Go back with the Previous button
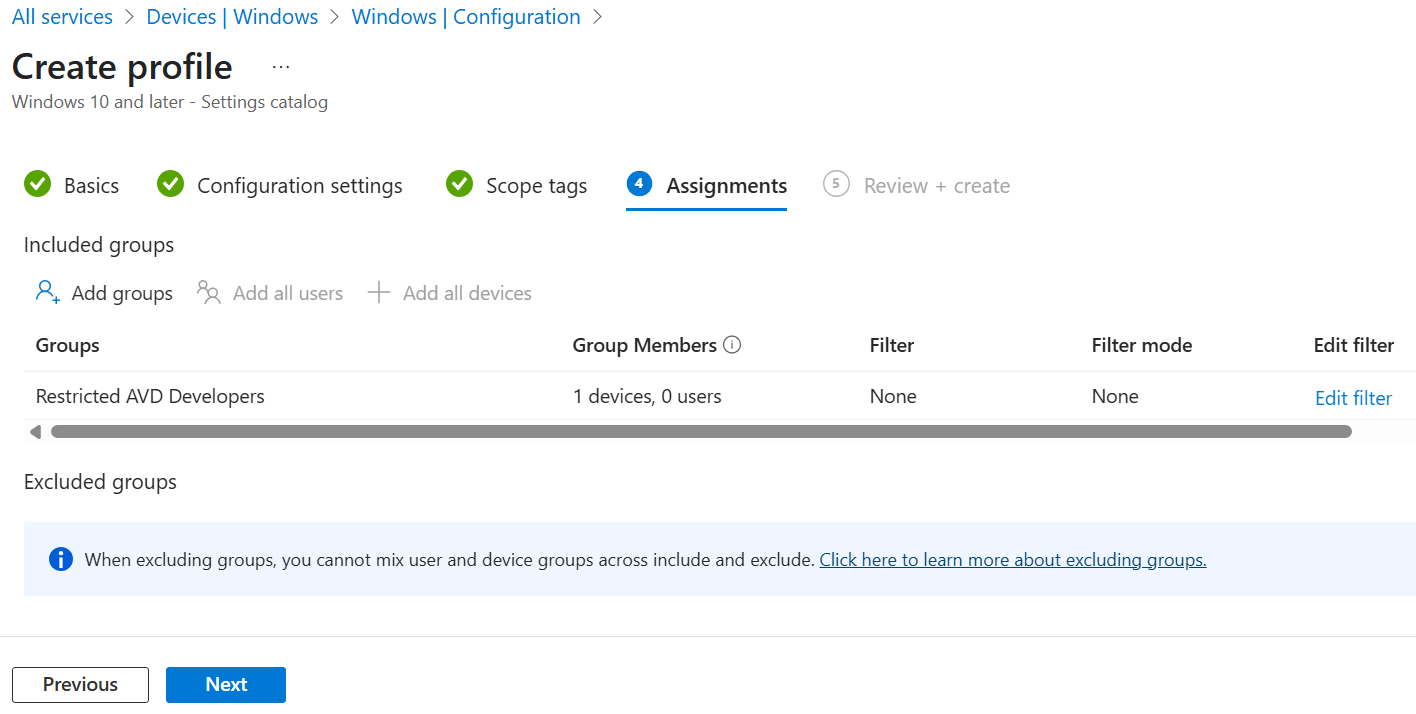 coord(80,685)
